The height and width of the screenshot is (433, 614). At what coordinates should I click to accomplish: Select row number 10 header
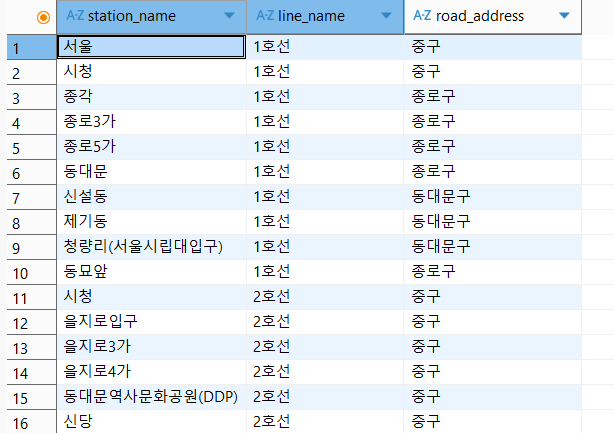tap(31, 273)
